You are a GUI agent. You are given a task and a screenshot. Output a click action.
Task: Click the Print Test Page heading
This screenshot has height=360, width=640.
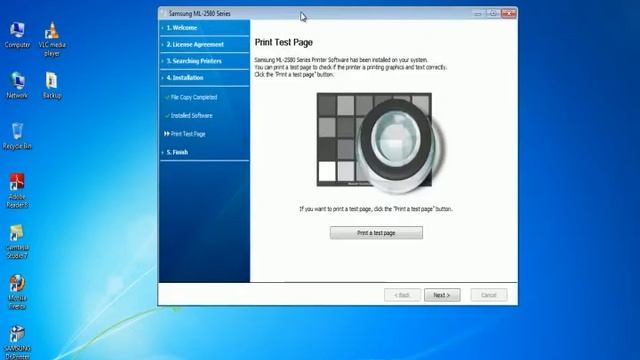pyautogui.click(x=284, y=42)
